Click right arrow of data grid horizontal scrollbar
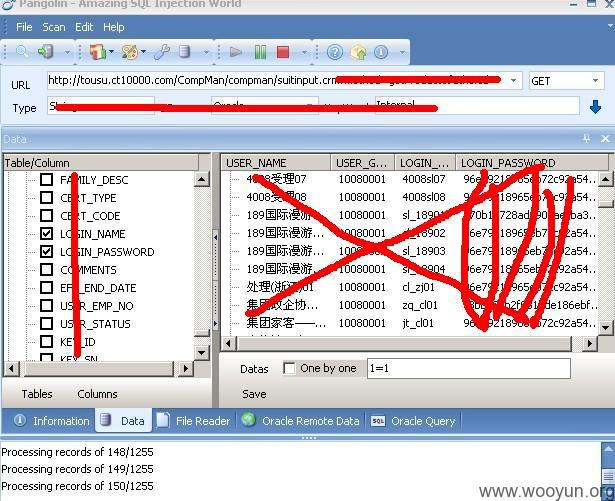 click(x=589, y=344)
